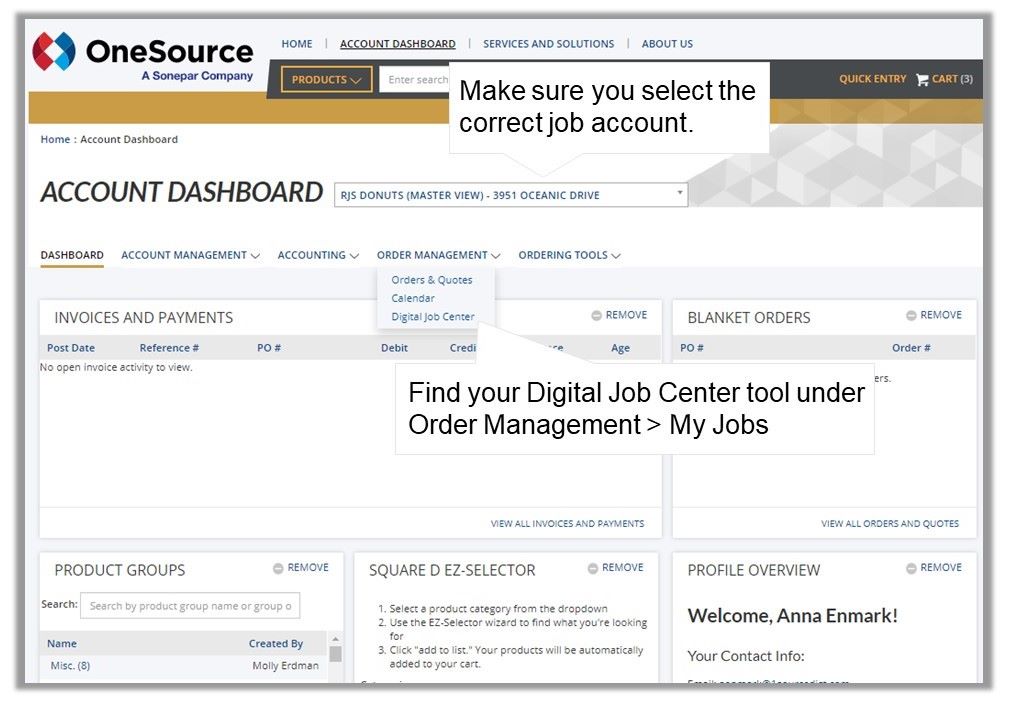1012x720 pixels.
Task: Sort Blanket Orders by Order # column
Action: click(911, 348)
